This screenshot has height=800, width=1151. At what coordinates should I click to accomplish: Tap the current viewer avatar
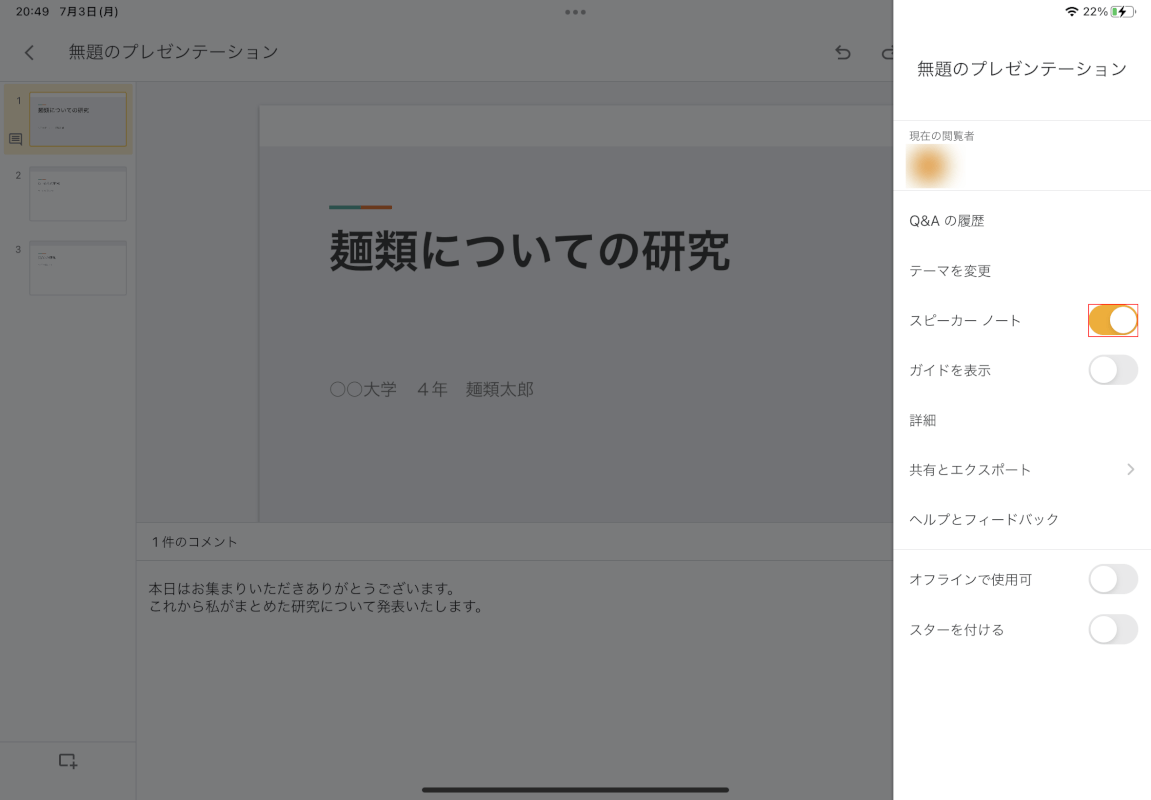point(928,166)
